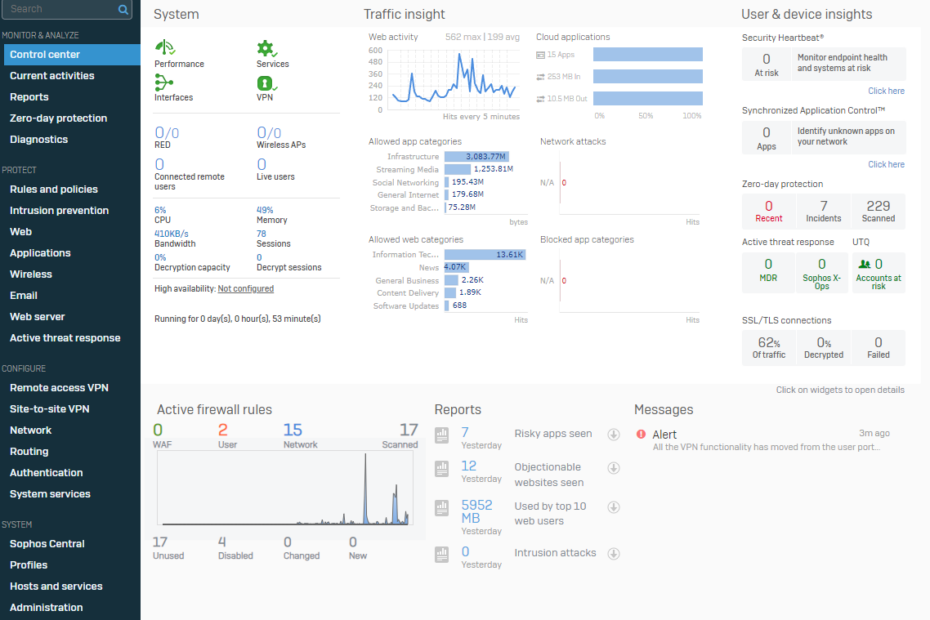Download the Objectionable websites seen report
Viewport: 930px width, 620px height.
click(614, 468)
